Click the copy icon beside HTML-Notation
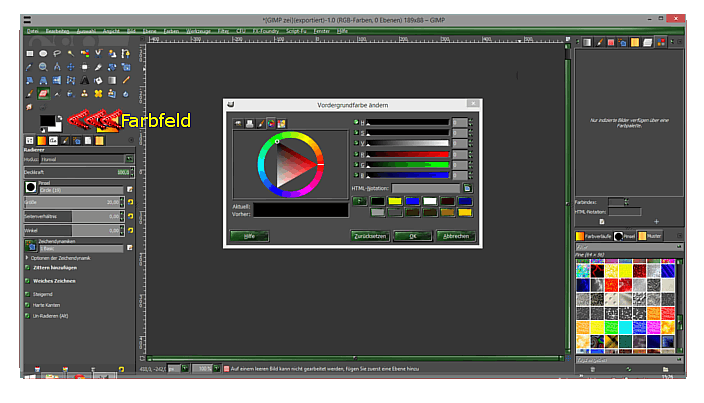Screen dimensions: 704x403 click(x=467, y=188)
